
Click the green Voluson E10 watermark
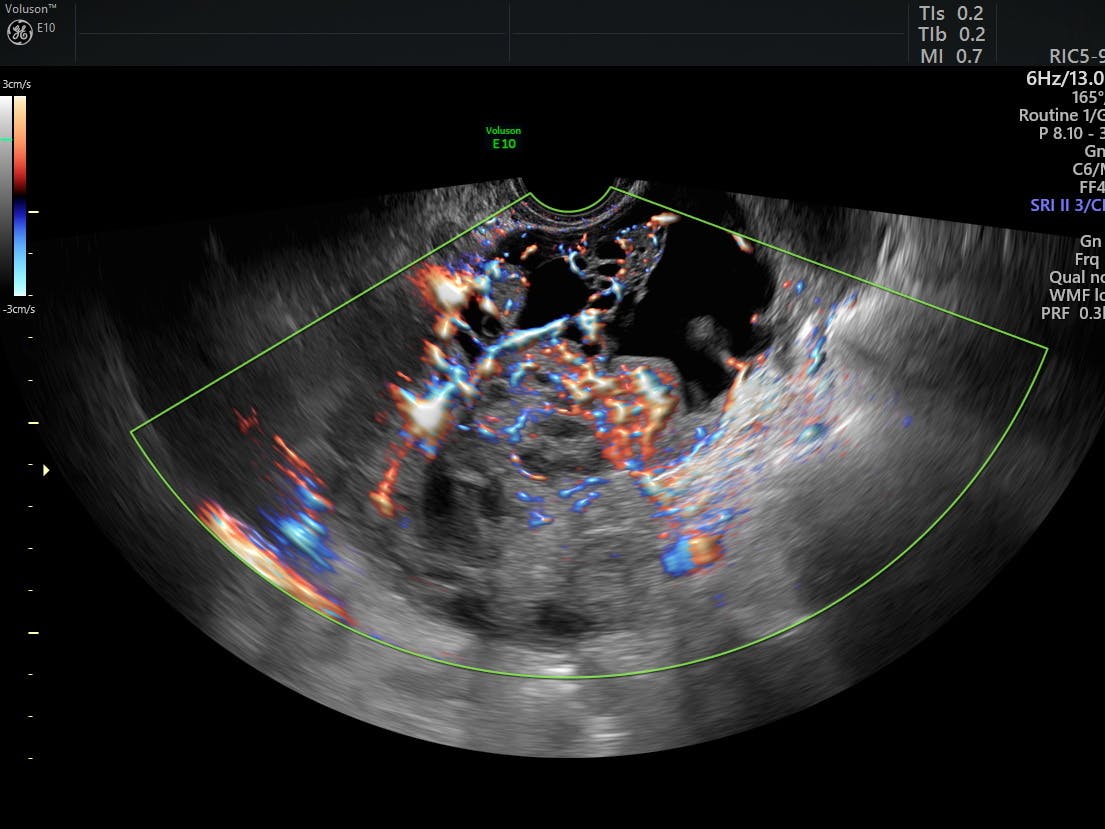(503, 138)
